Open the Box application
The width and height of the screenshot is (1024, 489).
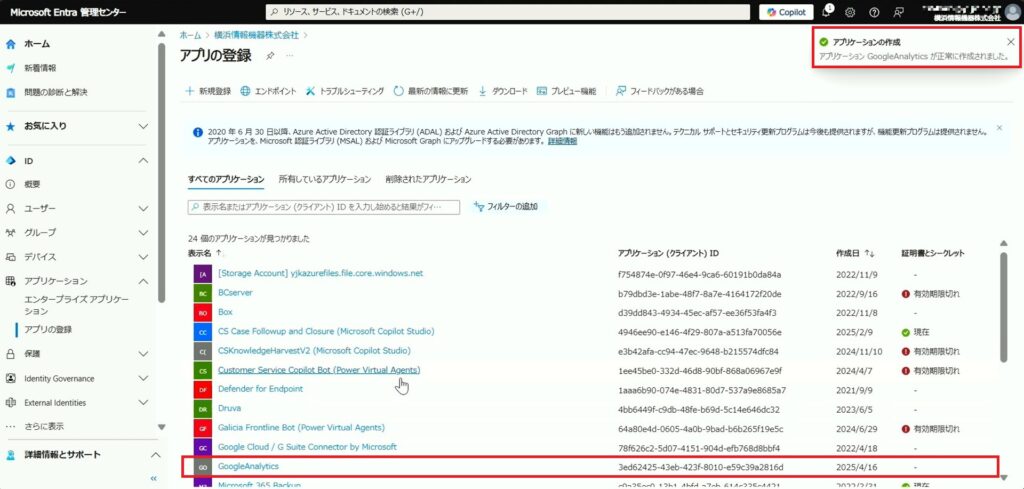coord(225,312)
